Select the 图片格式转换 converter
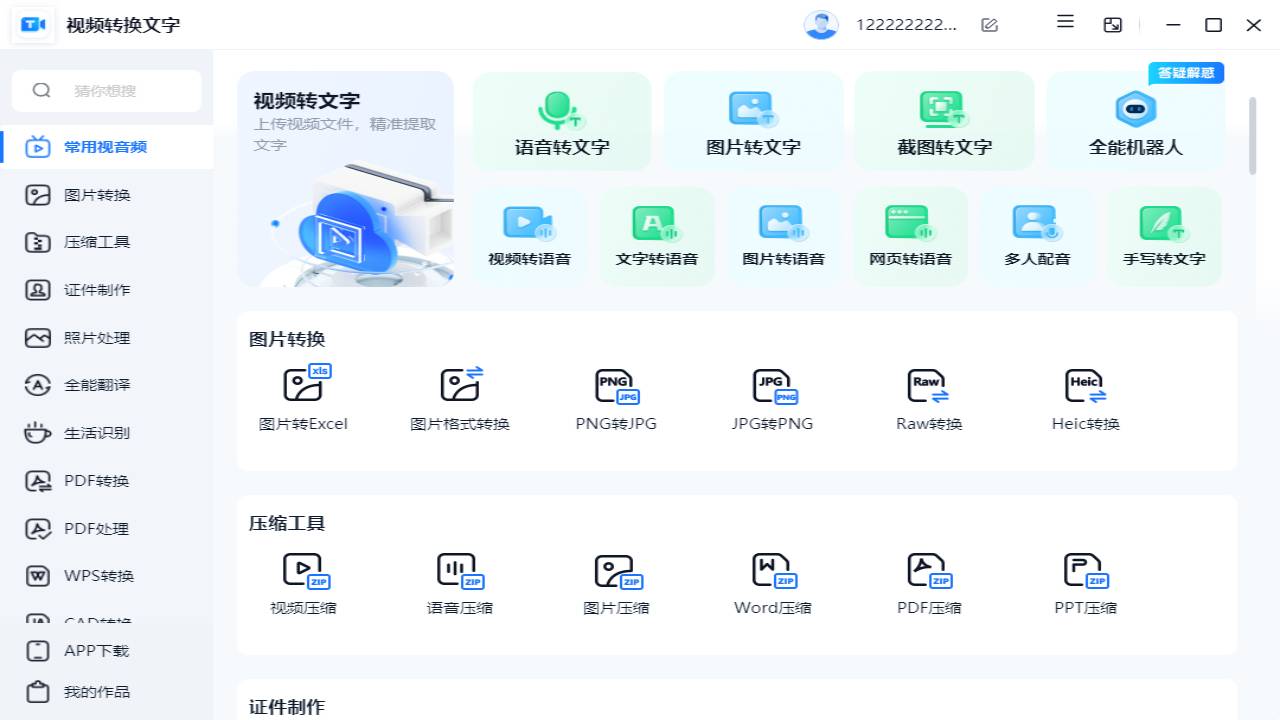Viewport: 1280px width, 720px height. (460, 398)
